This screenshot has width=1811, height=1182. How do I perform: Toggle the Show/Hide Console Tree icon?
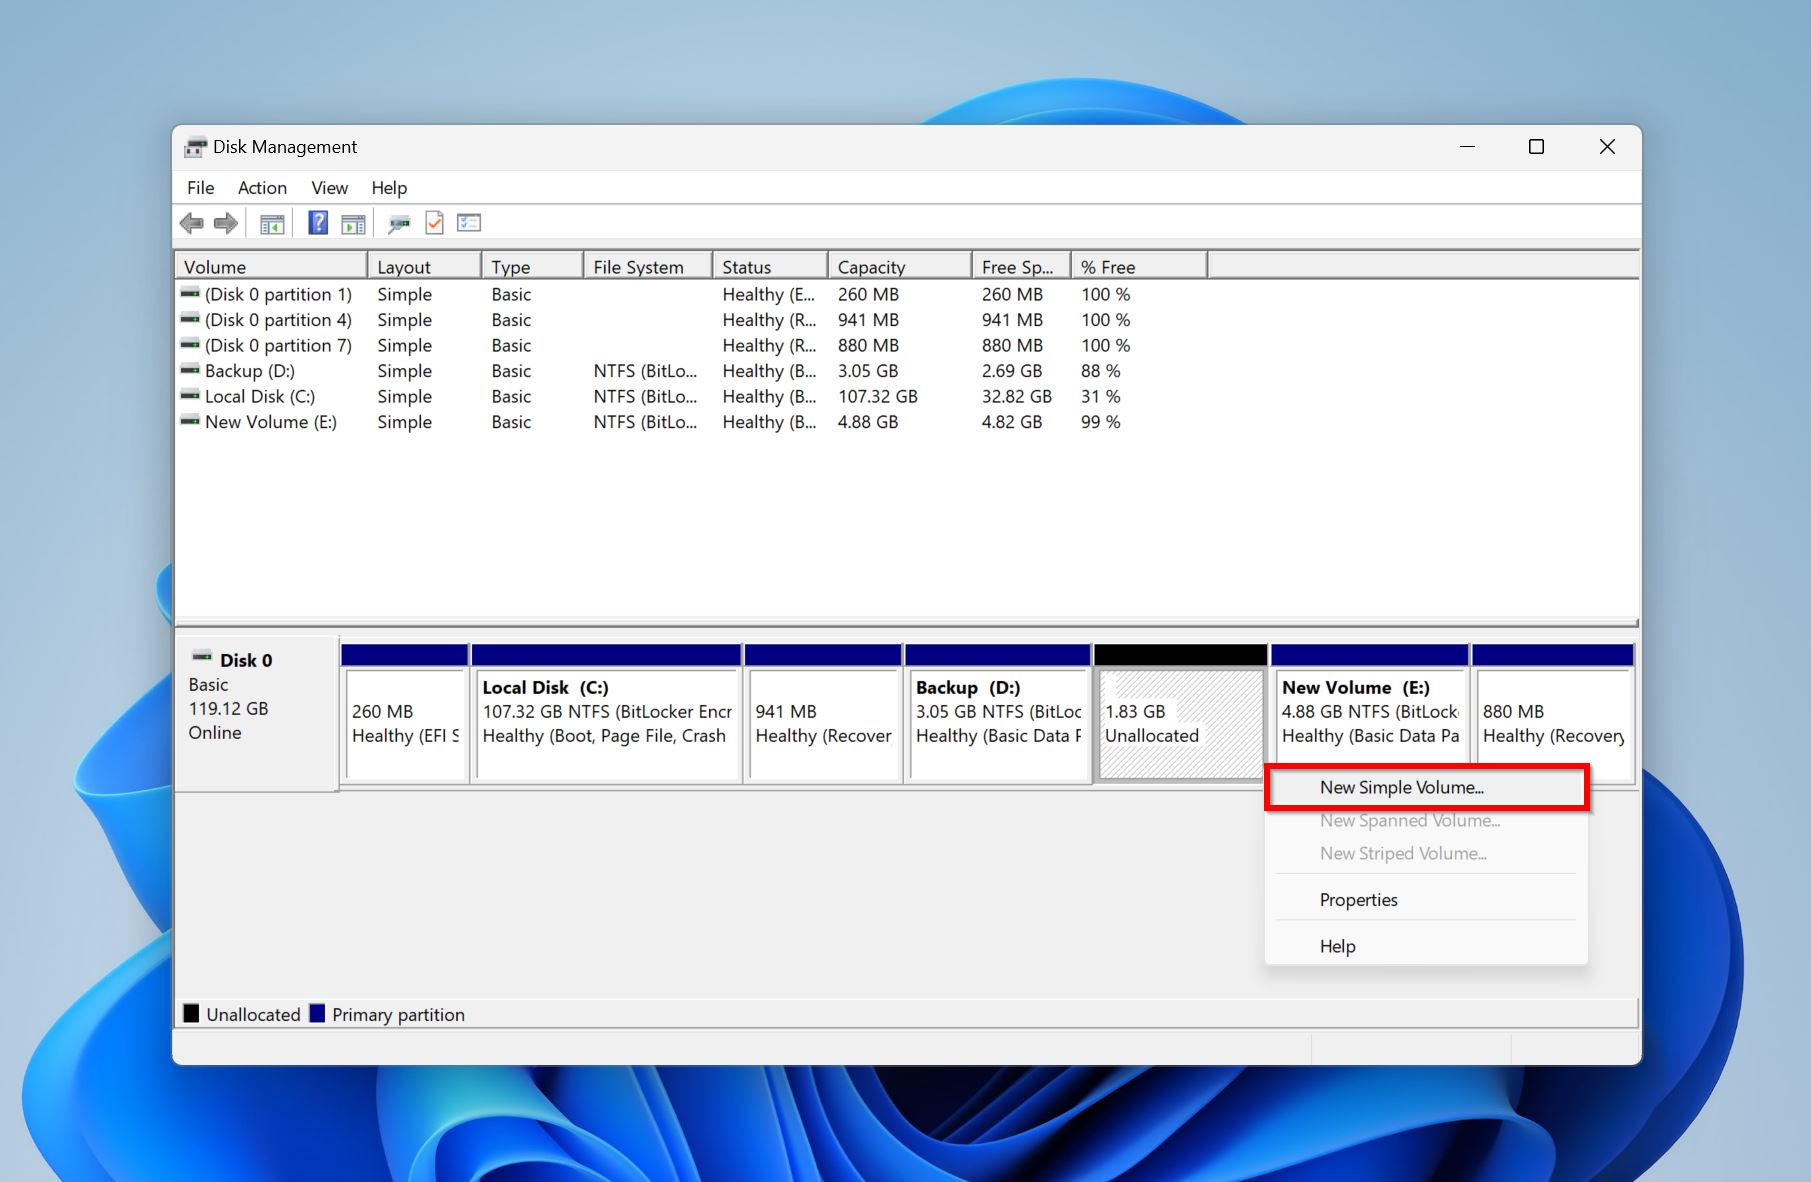pyautogui.click(x=272, y=224)
